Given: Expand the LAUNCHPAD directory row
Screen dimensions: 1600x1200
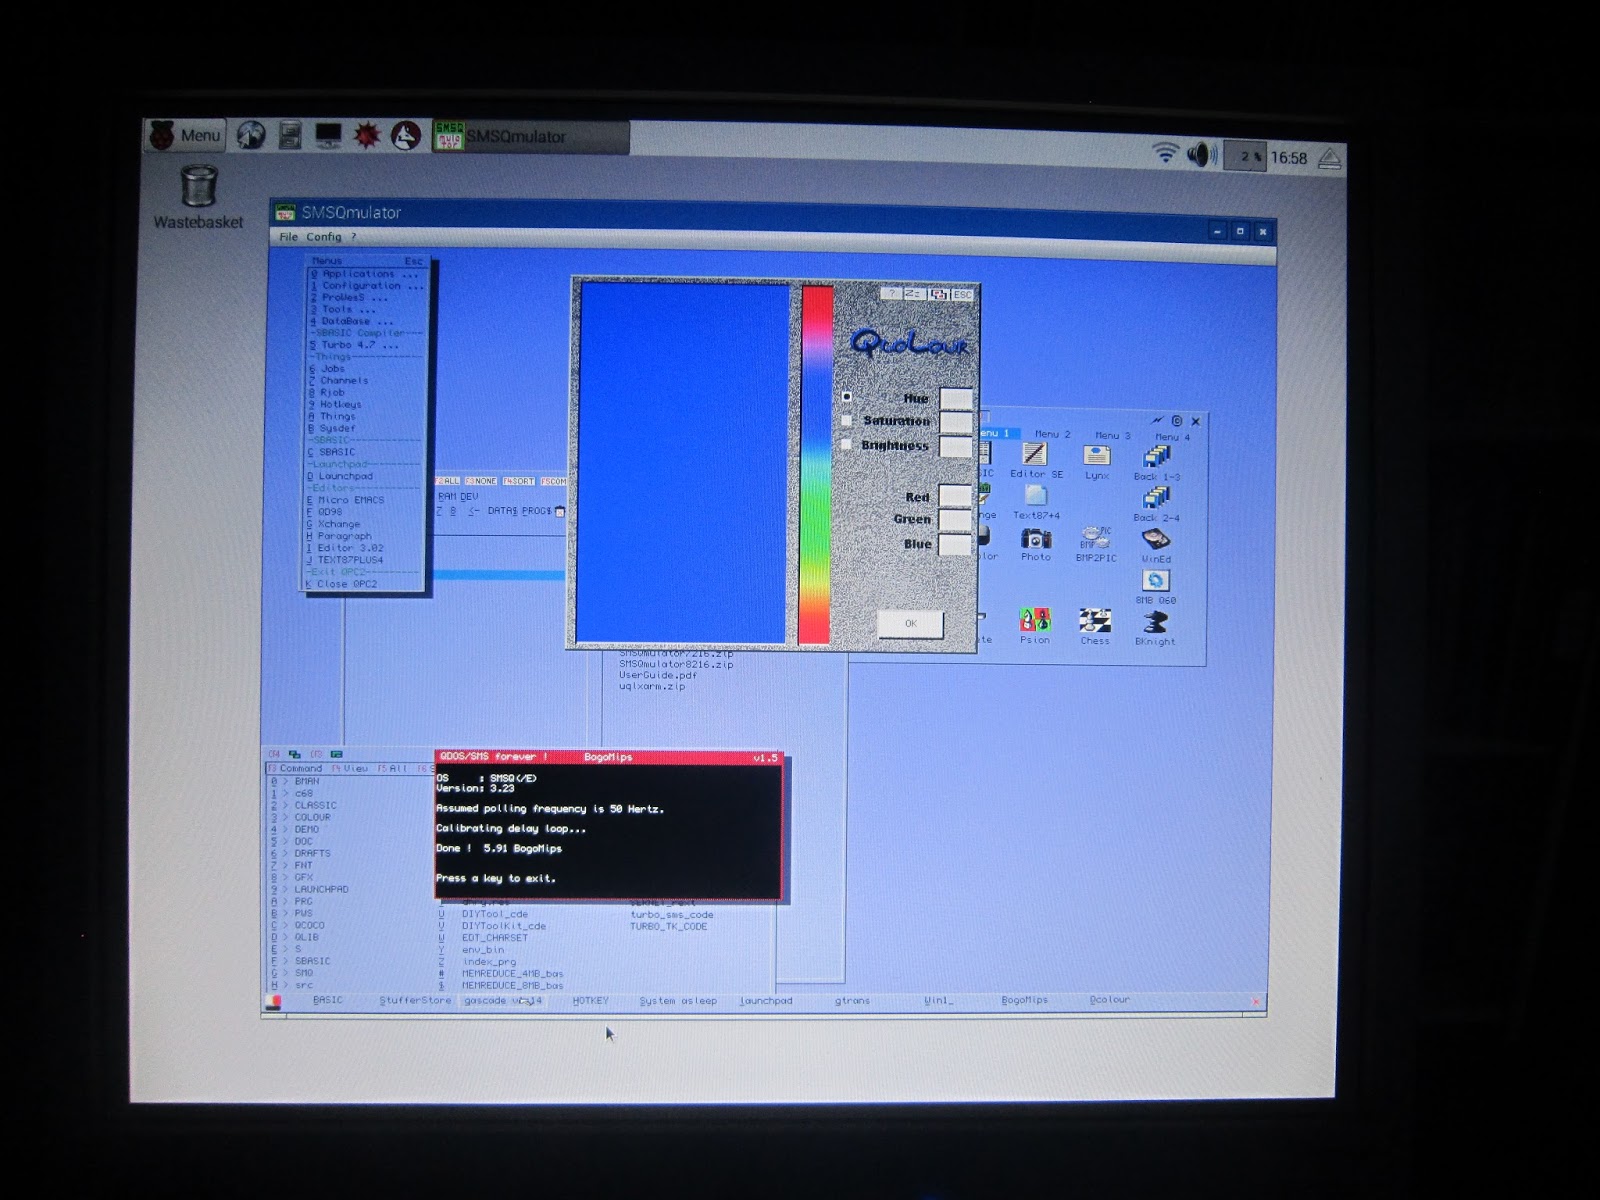Looking at the screenshot, I should (x=309, y=889).
